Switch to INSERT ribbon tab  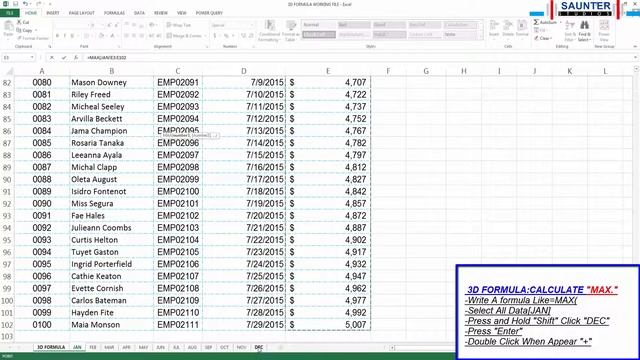point(53,13)
